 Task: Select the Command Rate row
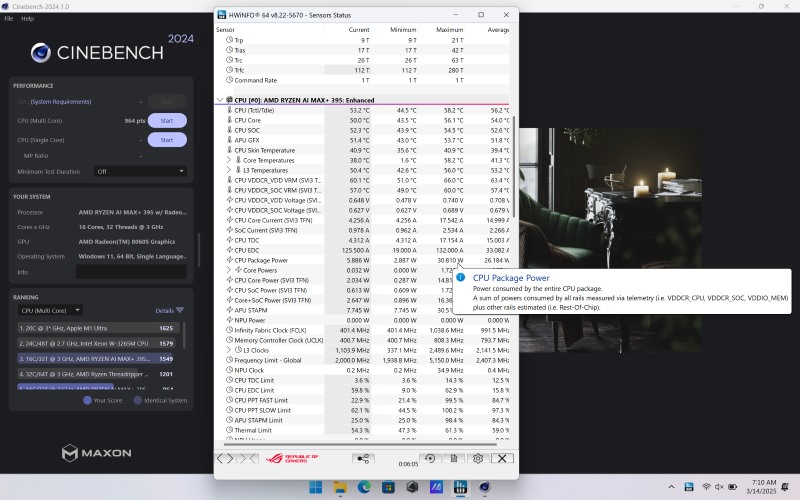(x=362, y=80)
